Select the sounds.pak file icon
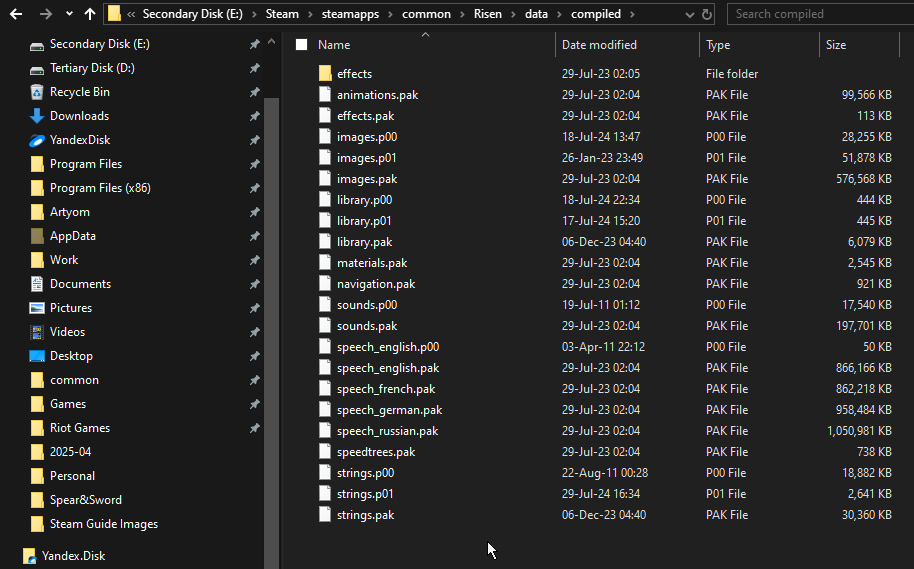 pos(325,325)
